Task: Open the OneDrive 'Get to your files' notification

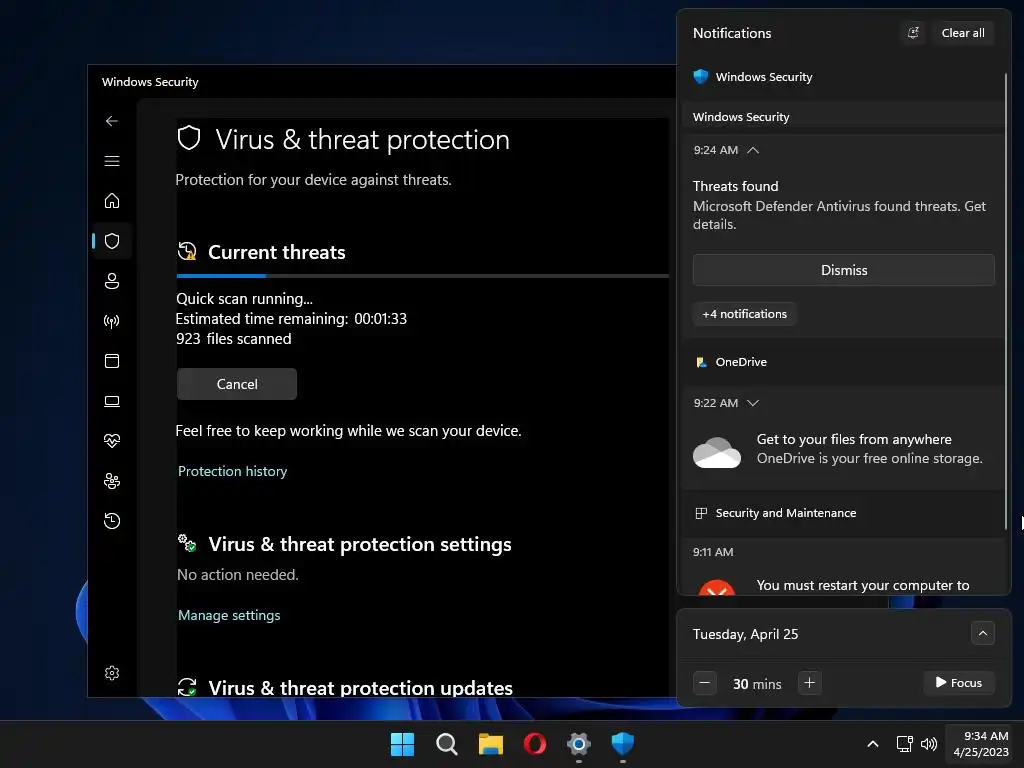Action: pos(842,449)
